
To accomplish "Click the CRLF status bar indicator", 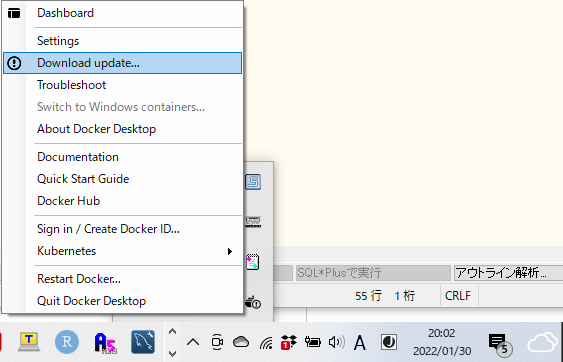I will point(458,296).
